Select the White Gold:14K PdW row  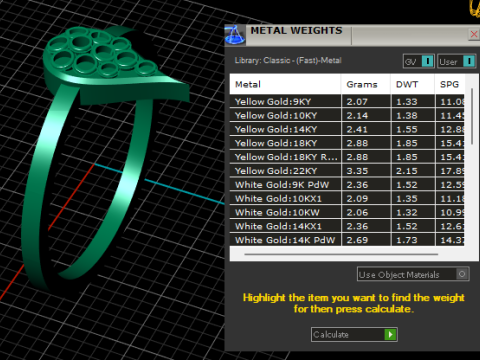pos(347,240)
